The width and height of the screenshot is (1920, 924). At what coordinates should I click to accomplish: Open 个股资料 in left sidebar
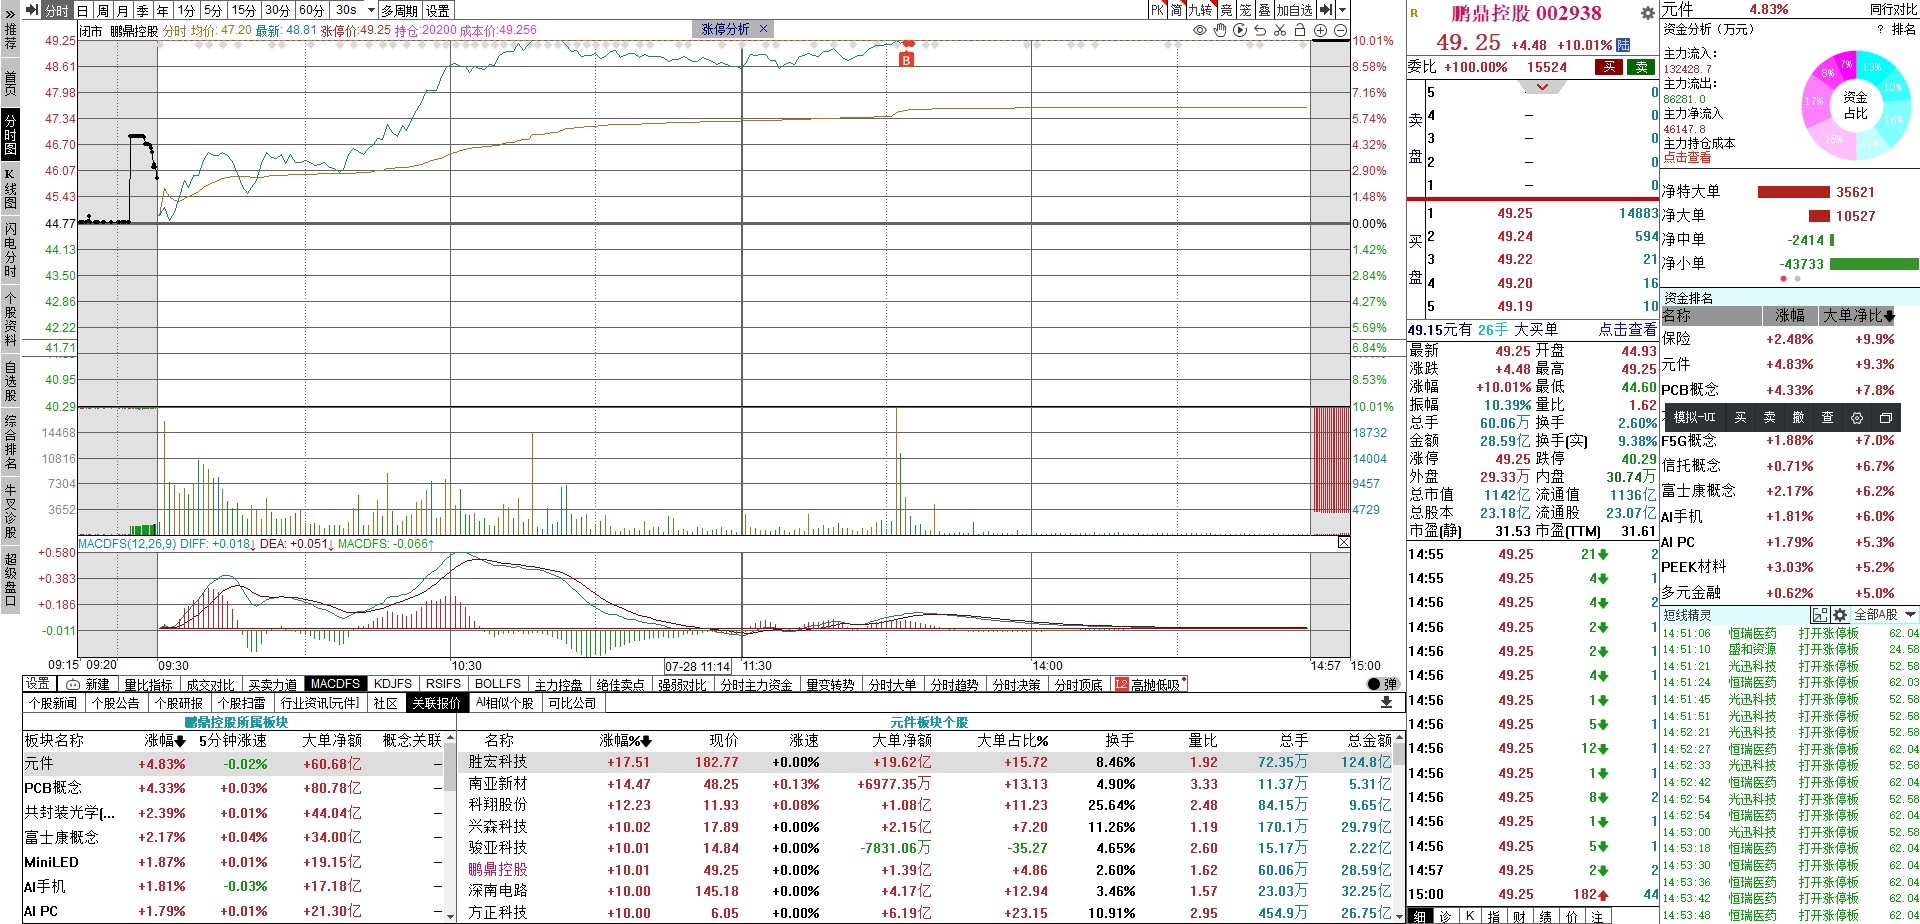click(x=10, y=319)
